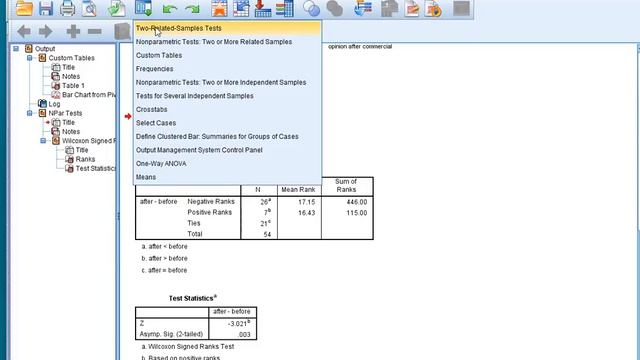Click the grey Associate Autoscript icon
Image resolution: width=640 pixels, height=360 pixels.
(x=389, y=8)
